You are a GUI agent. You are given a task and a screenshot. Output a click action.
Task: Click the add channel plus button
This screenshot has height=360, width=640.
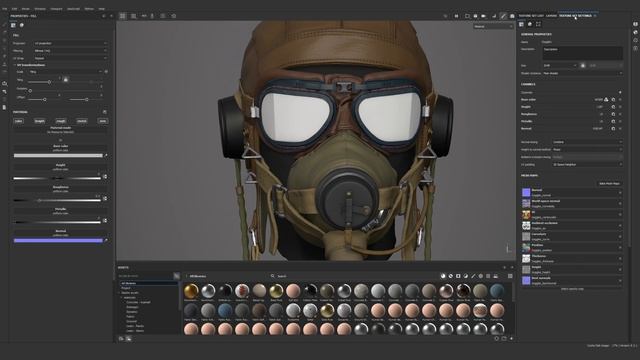pyautogui.click(x=620, y=92)
